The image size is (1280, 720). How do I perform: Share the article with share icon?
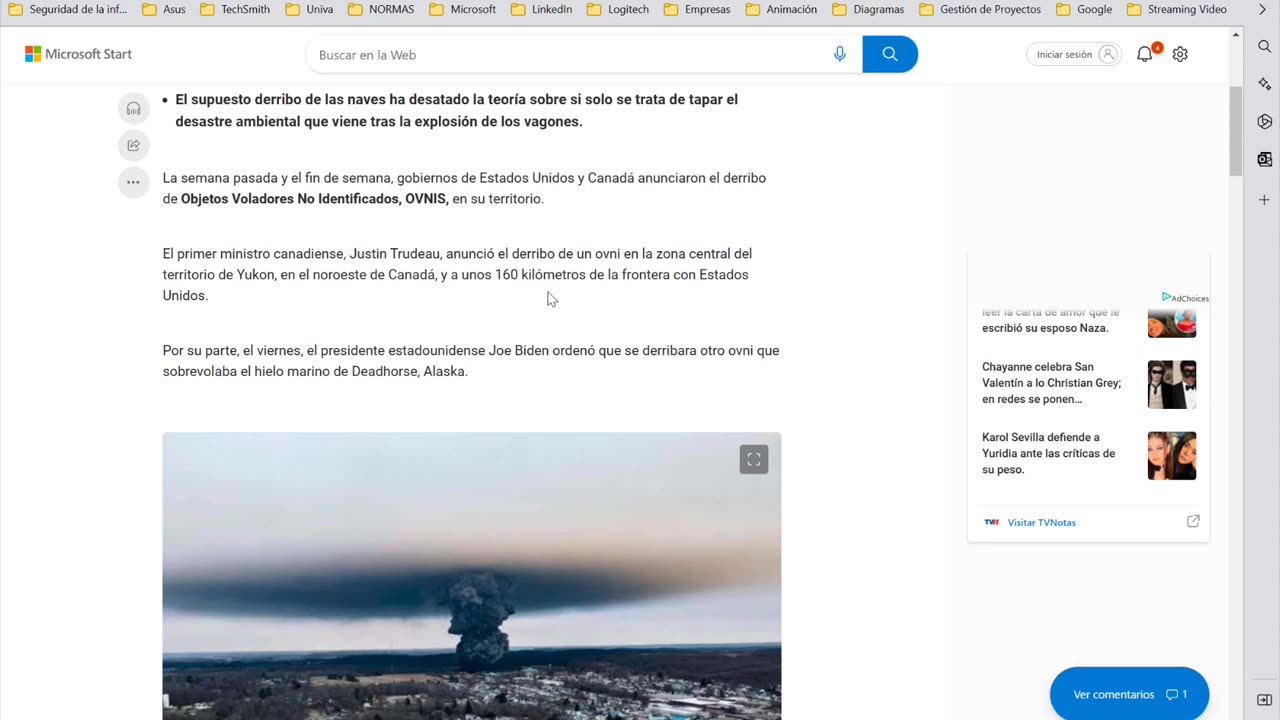tap(133, 146)
